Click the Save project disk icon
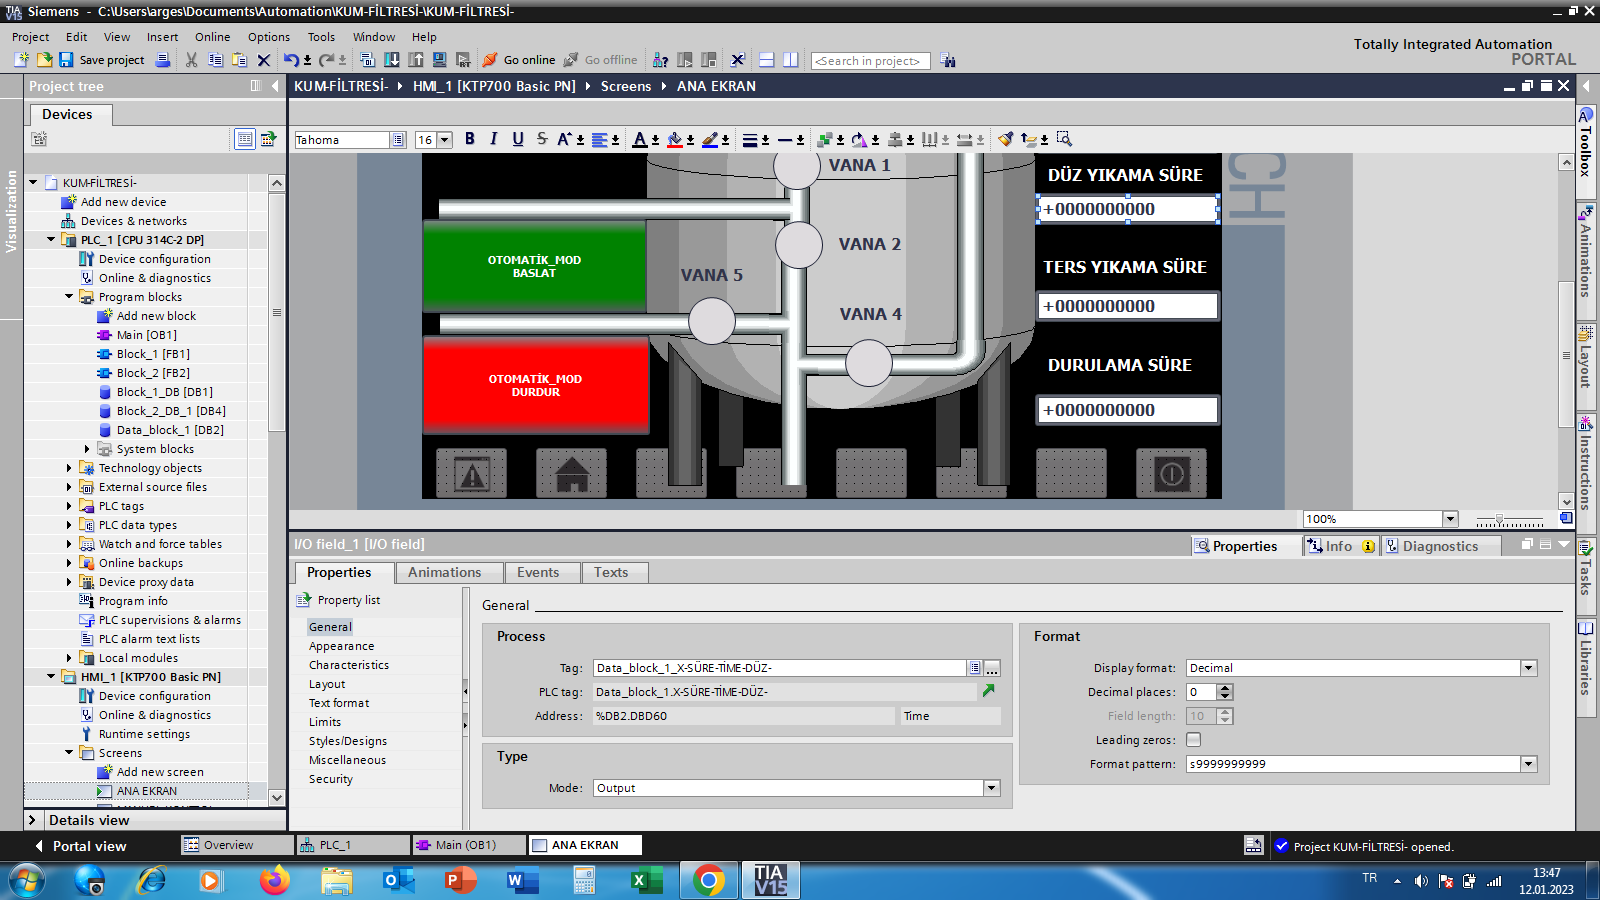This screenshot has width=1600, height=900. click(x=66, y=60)
